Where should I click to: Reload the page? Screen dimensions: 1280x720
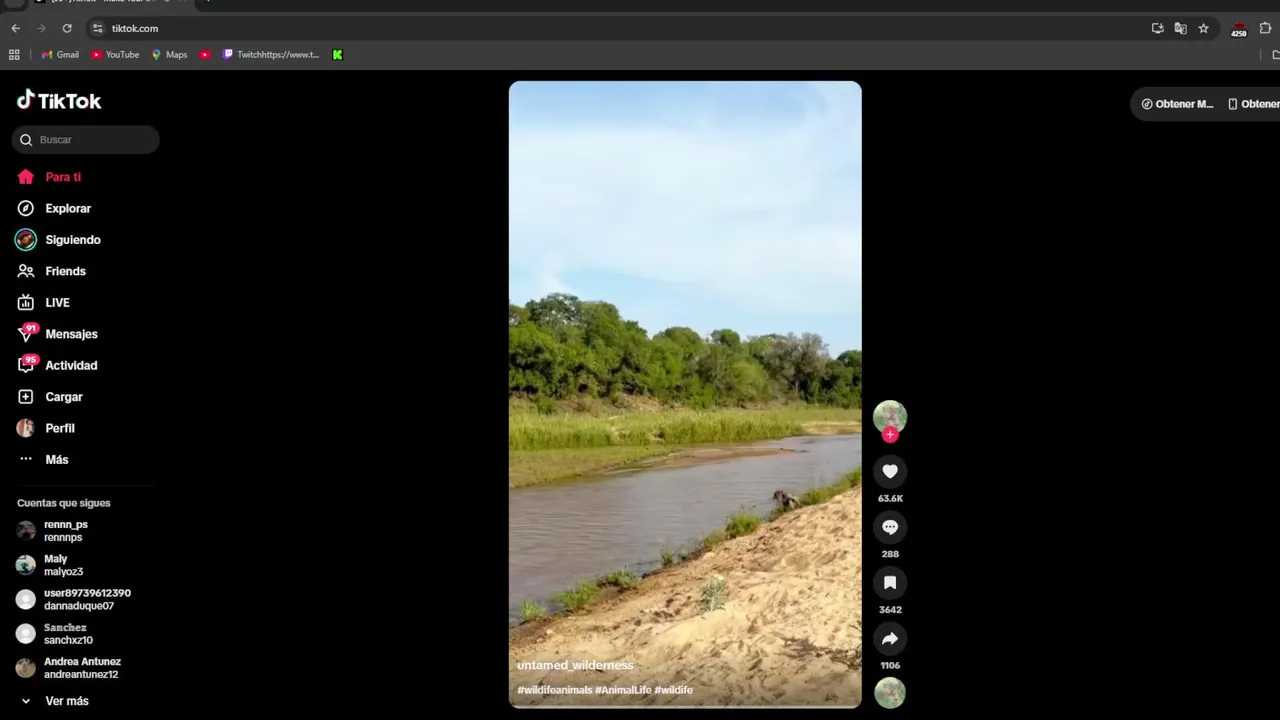[67, 28]
